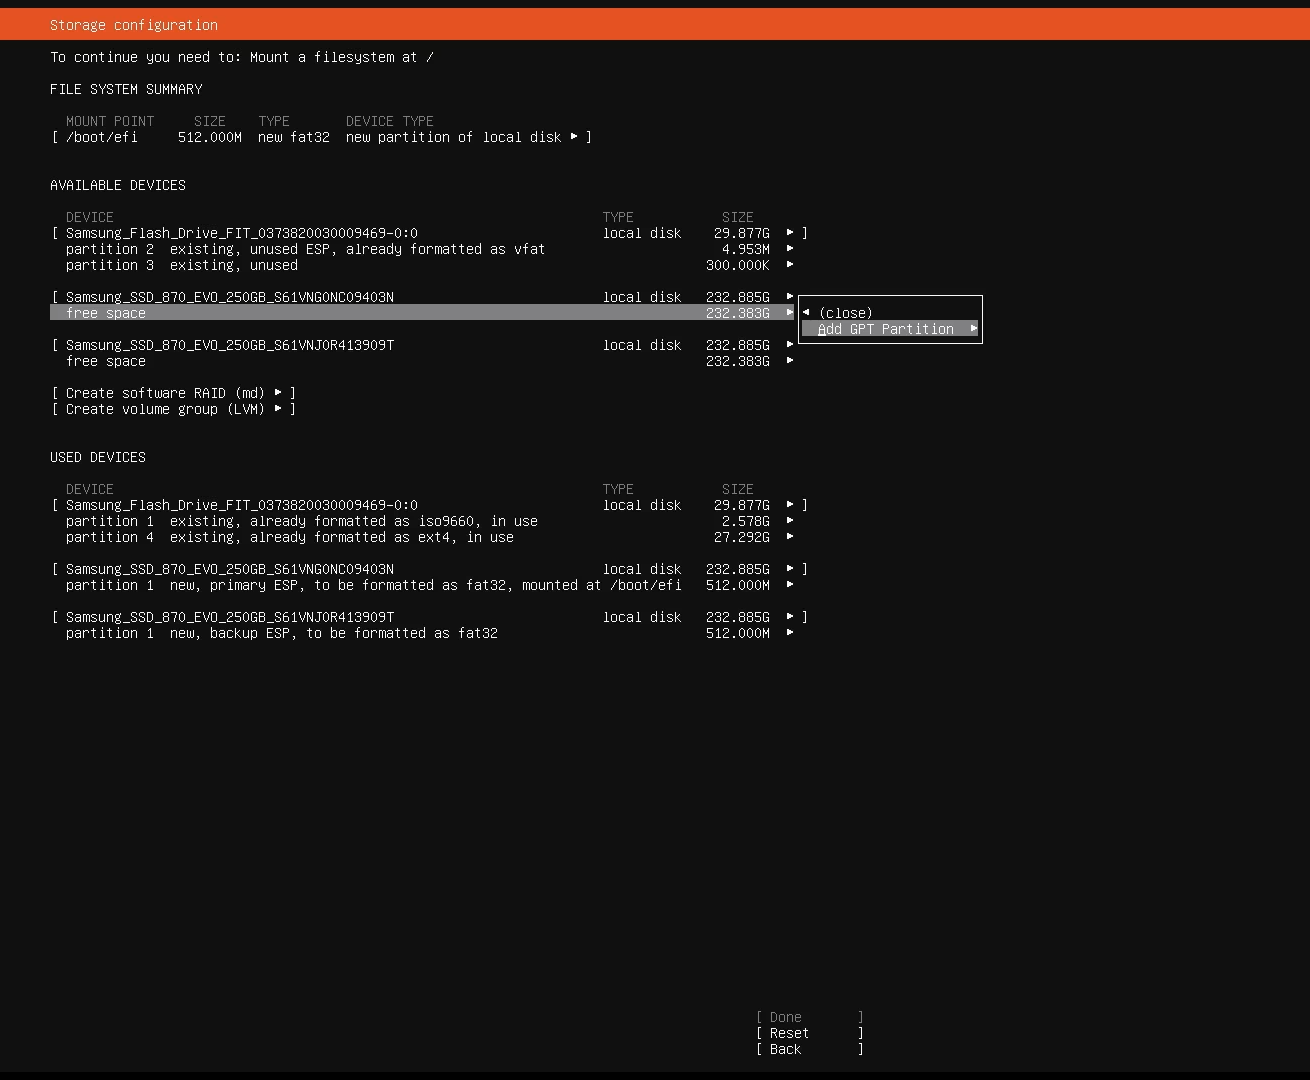
Task: Click the Done button
Action: (x=810, y=1017)
